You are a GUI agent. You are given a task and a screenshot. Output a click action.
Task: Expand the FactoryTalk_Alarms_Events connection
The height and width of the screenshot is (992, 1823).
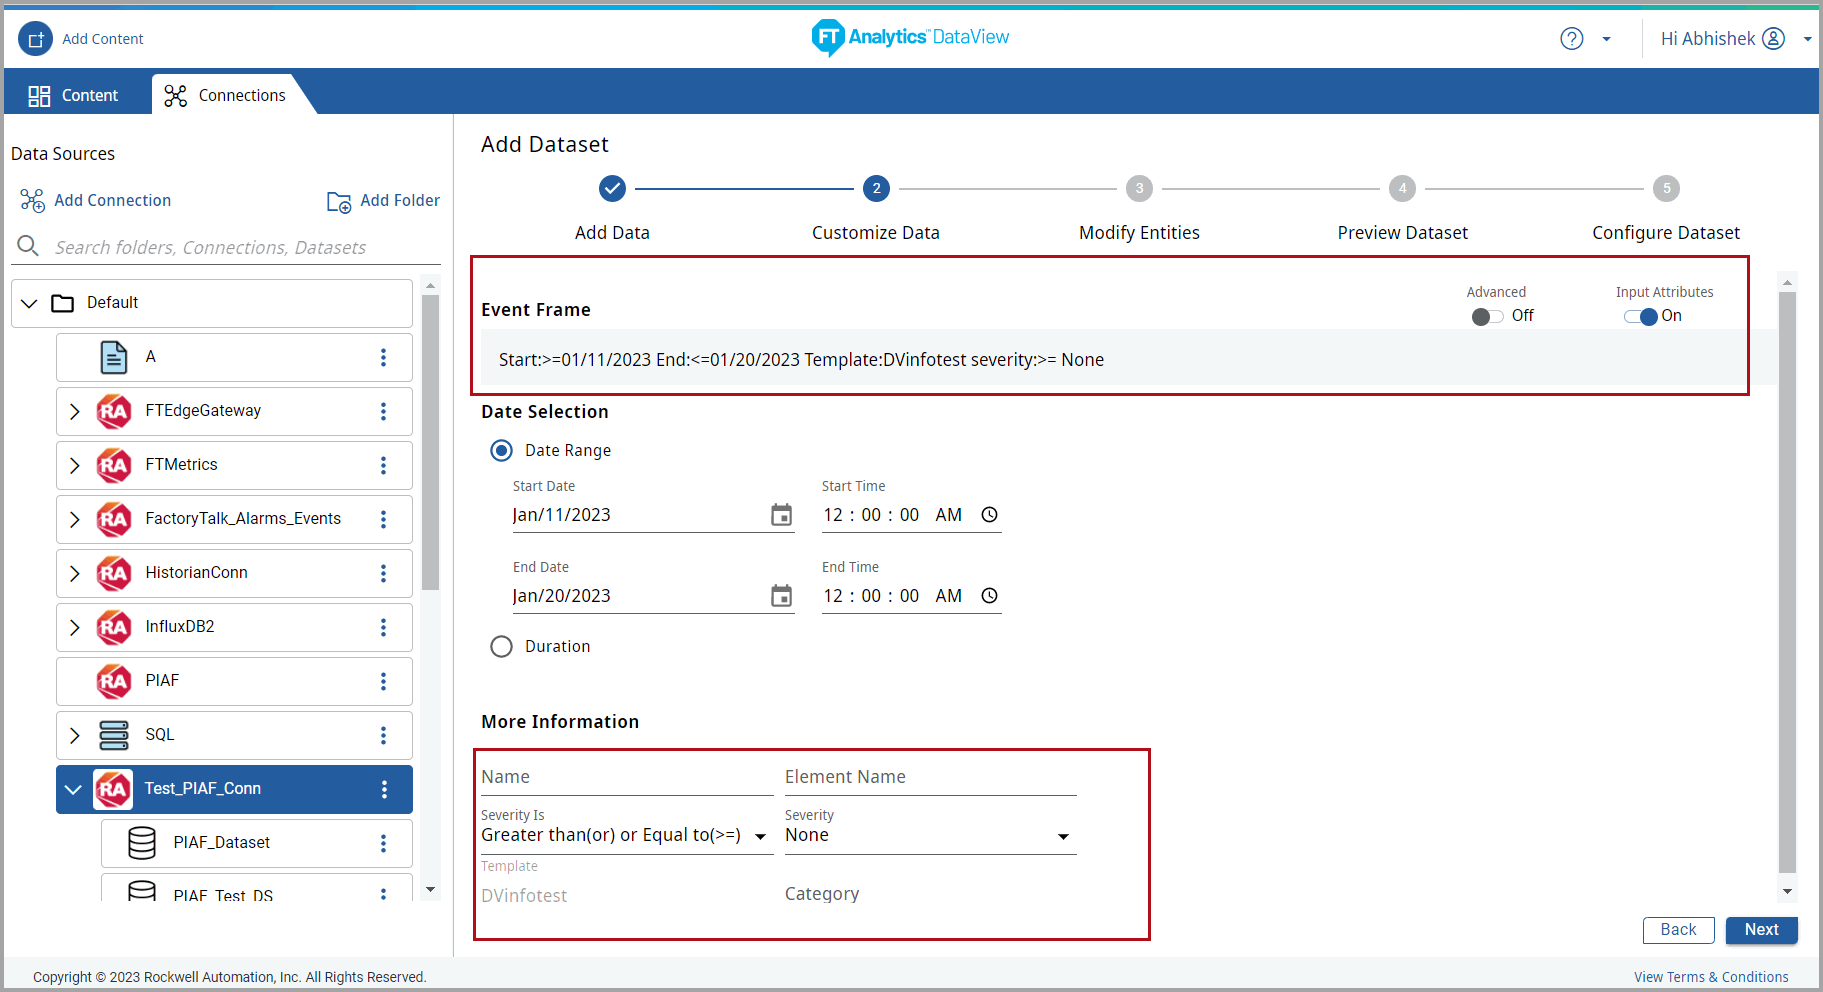tap(74, 519)
